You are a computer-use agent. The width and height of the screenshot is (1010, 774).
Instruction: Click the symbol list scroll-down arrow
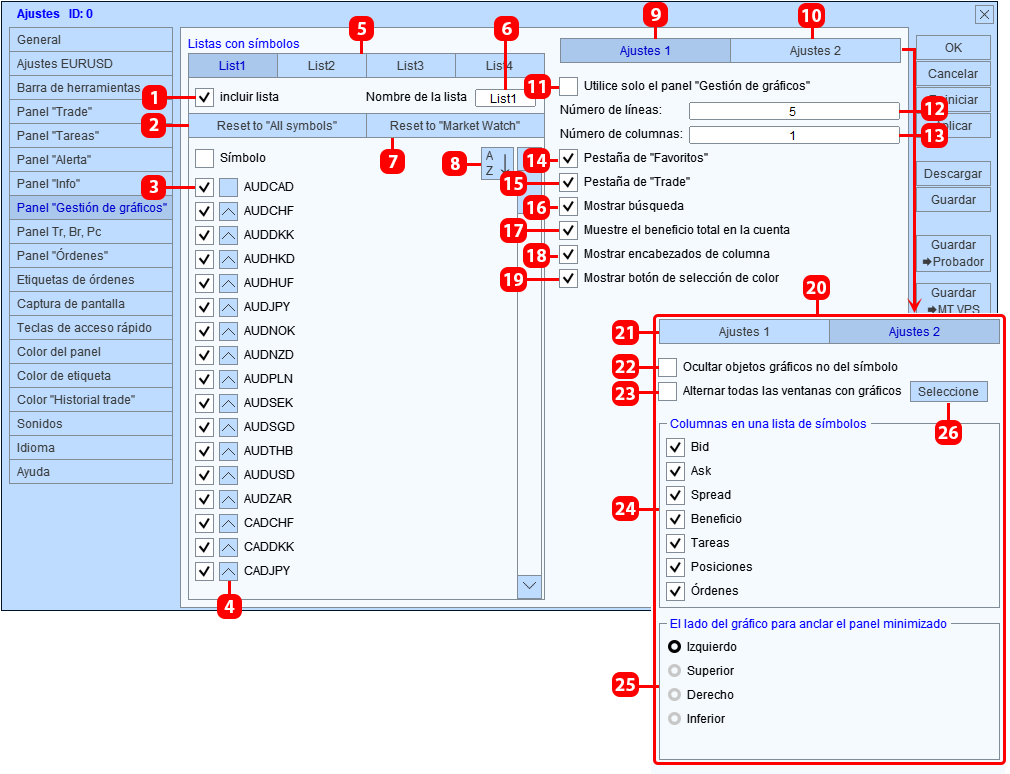(529, 586)
